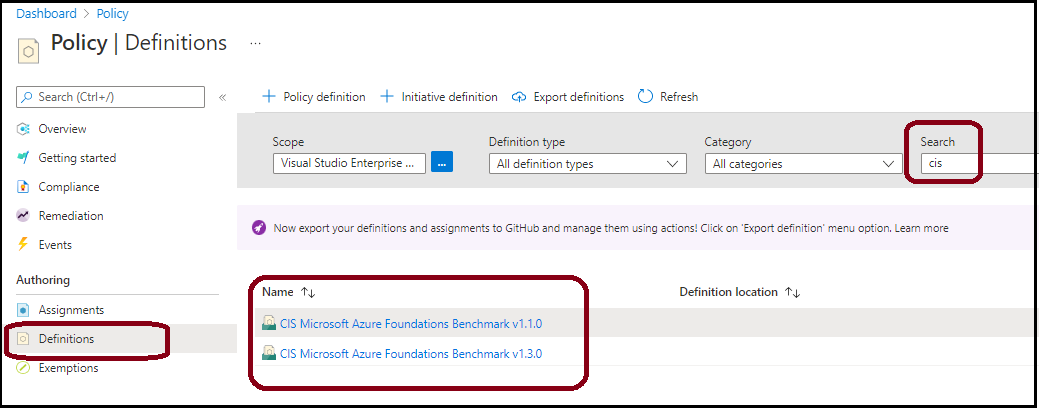Click the Assignments icon in the sidebar
1039x409 pixels.
pos(24,310)
